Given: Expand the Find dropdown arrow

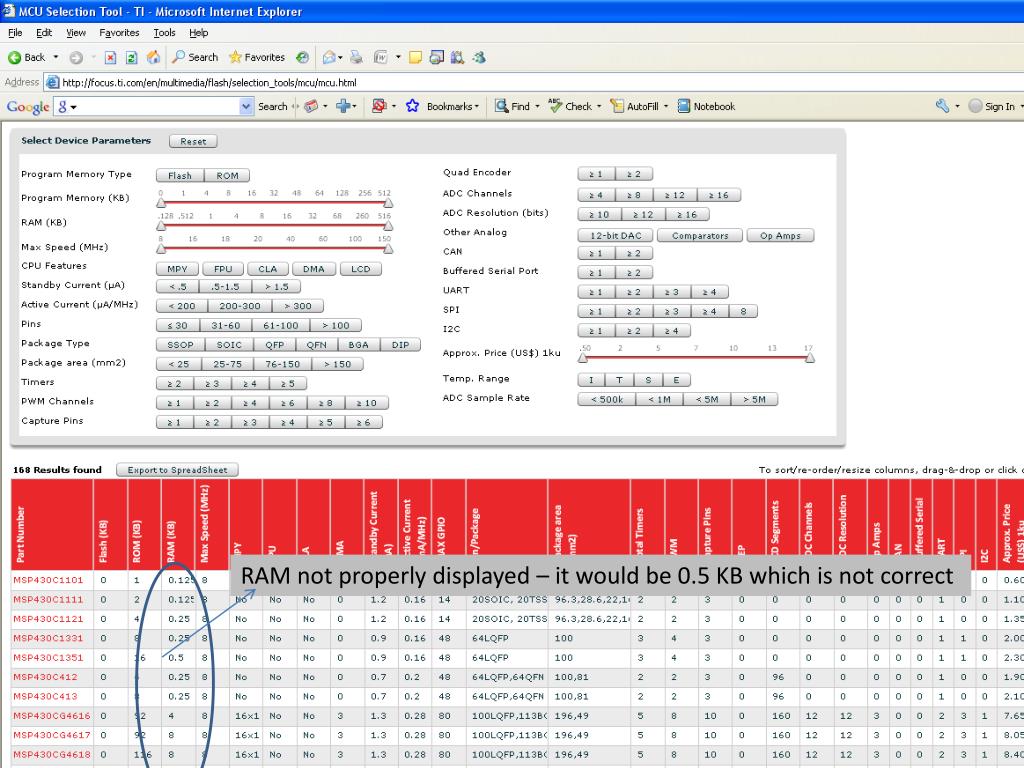Looking at the screenshot, I should [537, 106].
